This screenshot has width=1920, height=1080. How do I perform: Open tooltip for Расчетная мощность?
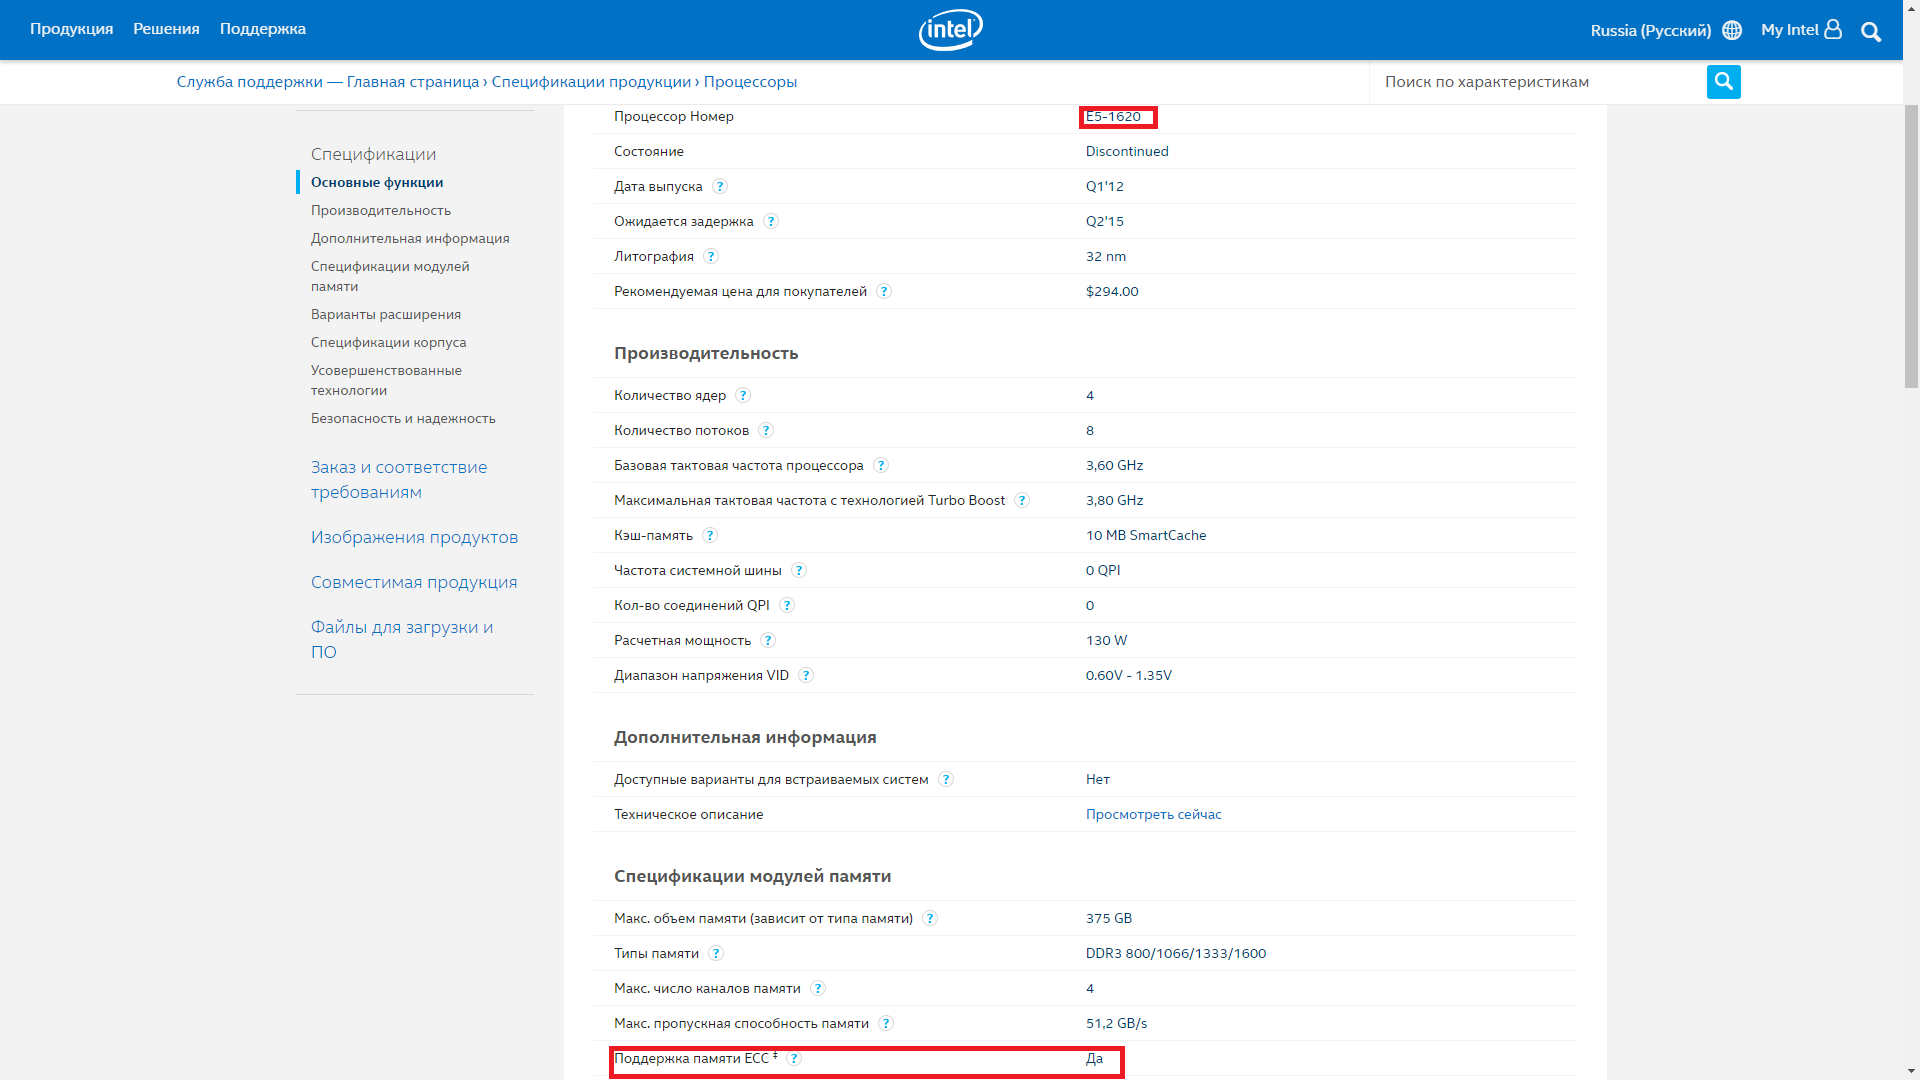(x=768, y=640)
